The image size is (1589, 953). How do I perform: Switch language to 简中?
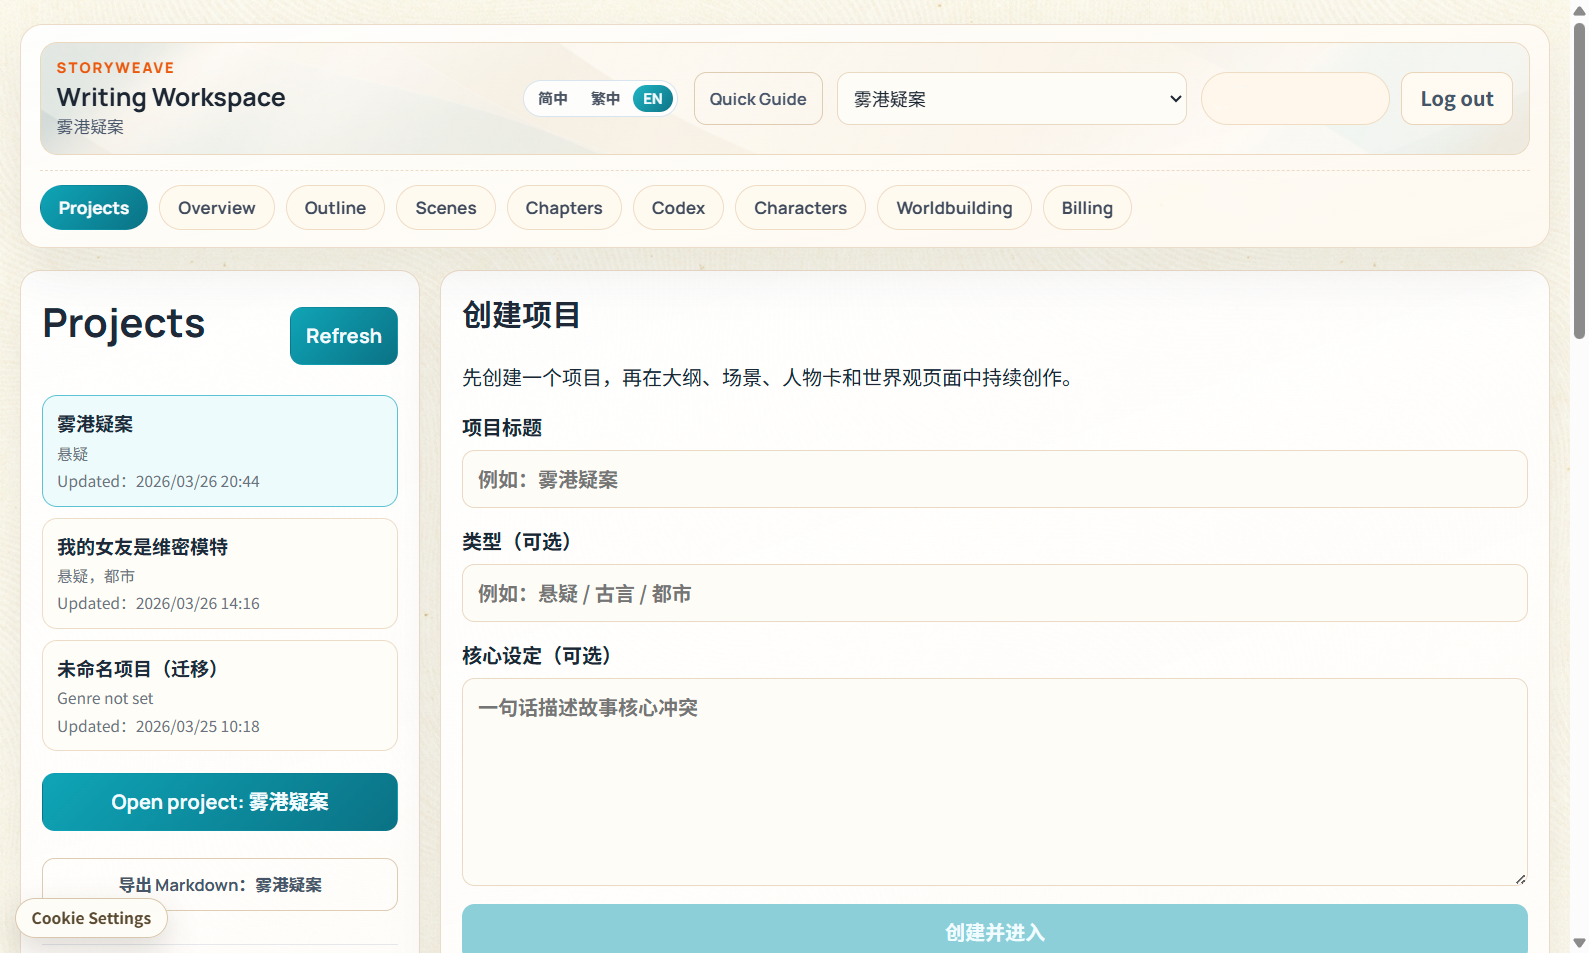(x=552, y=98)
